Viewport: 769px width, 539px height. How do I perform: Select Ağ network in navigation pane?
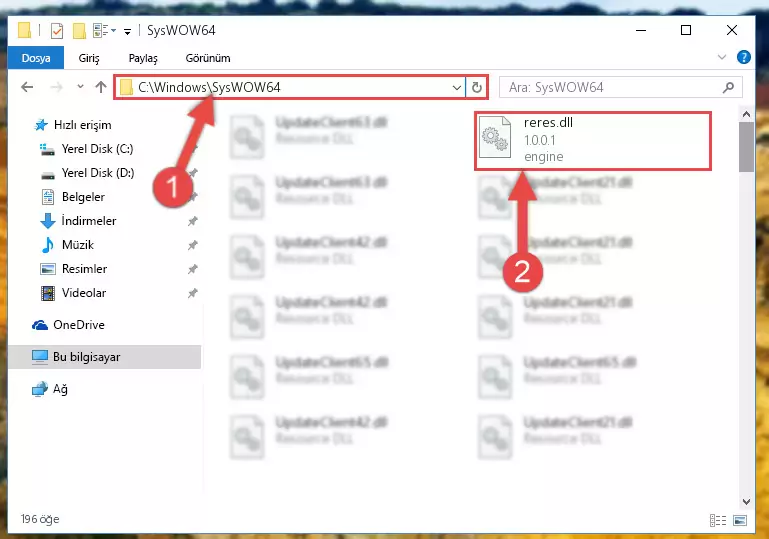pos(50,389)
